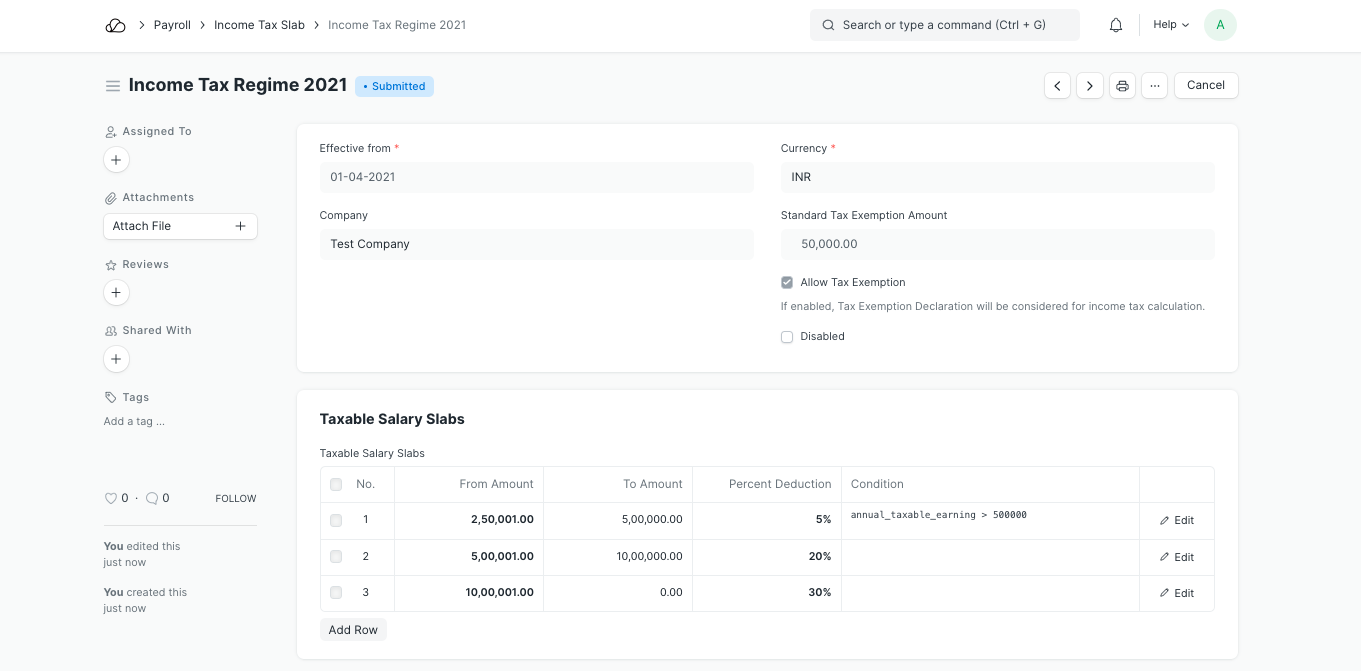Click the Cancel button
Screen dimensions: 1361x671
tap(1205, 86)
